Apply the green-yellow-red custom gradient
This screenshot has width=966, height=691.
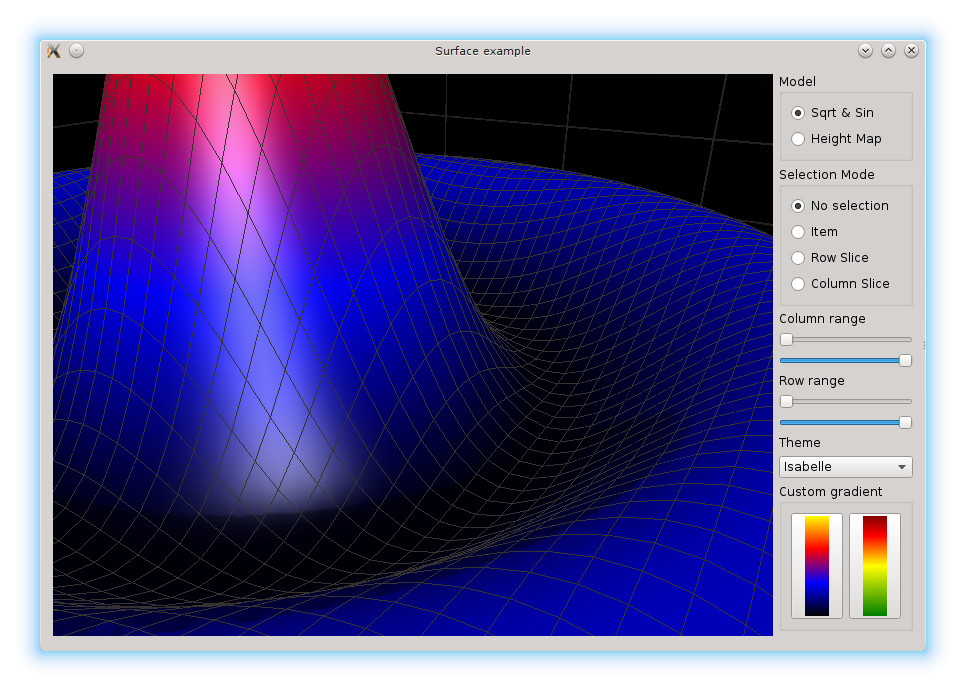tap(875, 566)
